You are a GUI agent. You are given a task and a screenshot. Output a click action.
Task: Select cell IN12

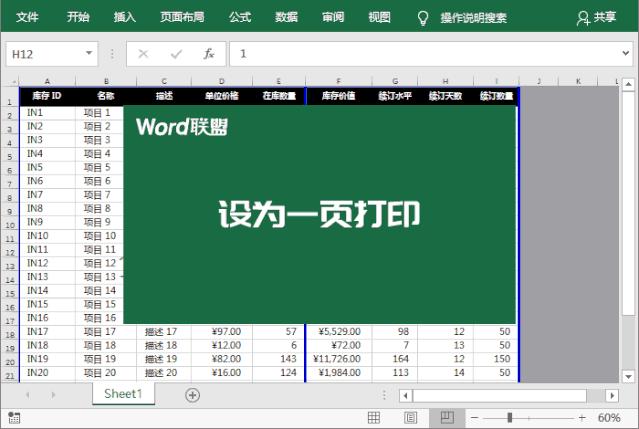(47, 263)
